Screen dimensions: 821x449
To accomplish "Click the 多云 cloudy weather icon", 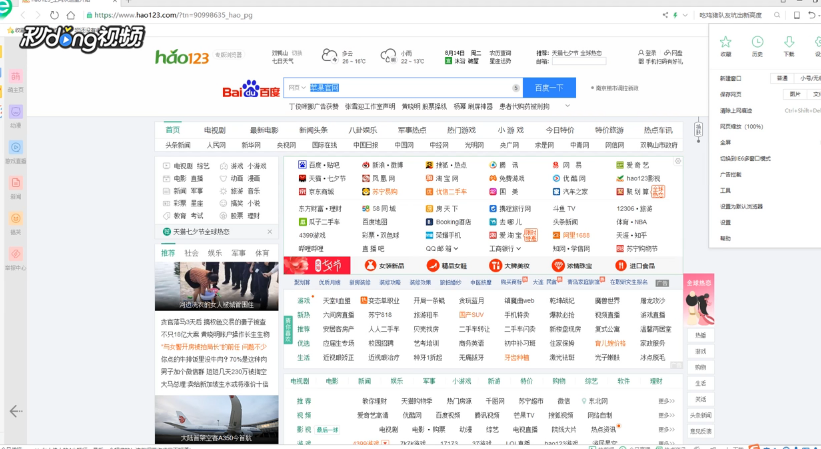I will pyautogui.click(x=329, y=55).
